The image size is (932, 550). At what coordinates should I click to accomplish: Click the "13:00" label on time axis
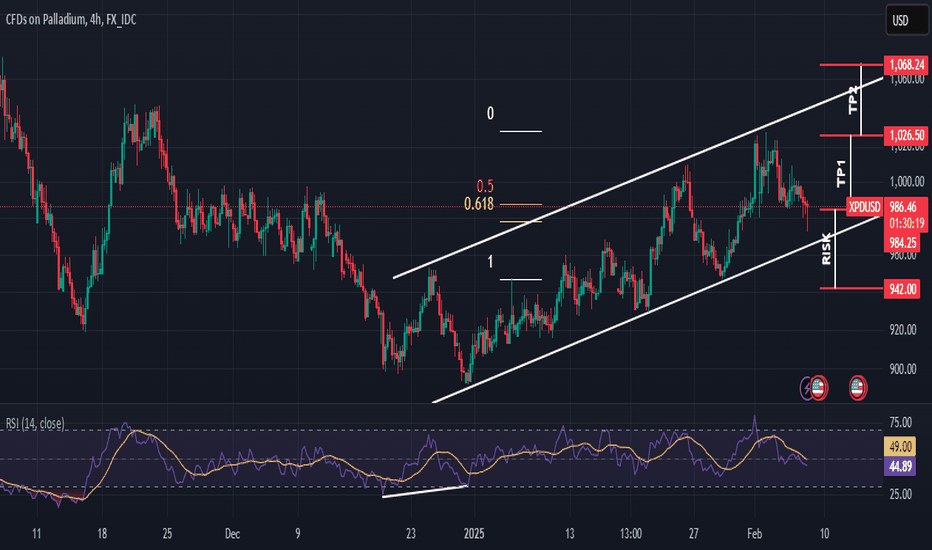(x=631, y=534)
